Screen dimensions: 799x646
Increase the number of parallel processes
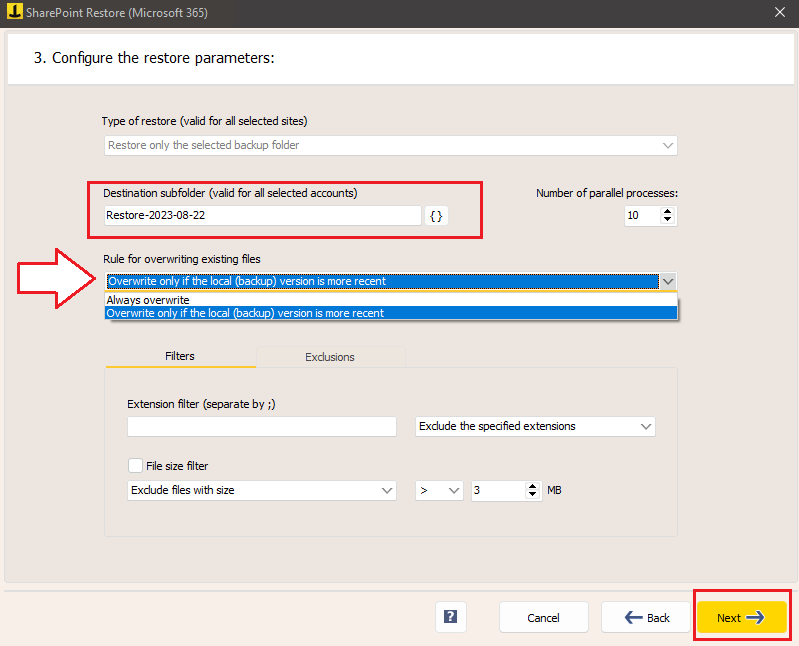tap(668, 211)
